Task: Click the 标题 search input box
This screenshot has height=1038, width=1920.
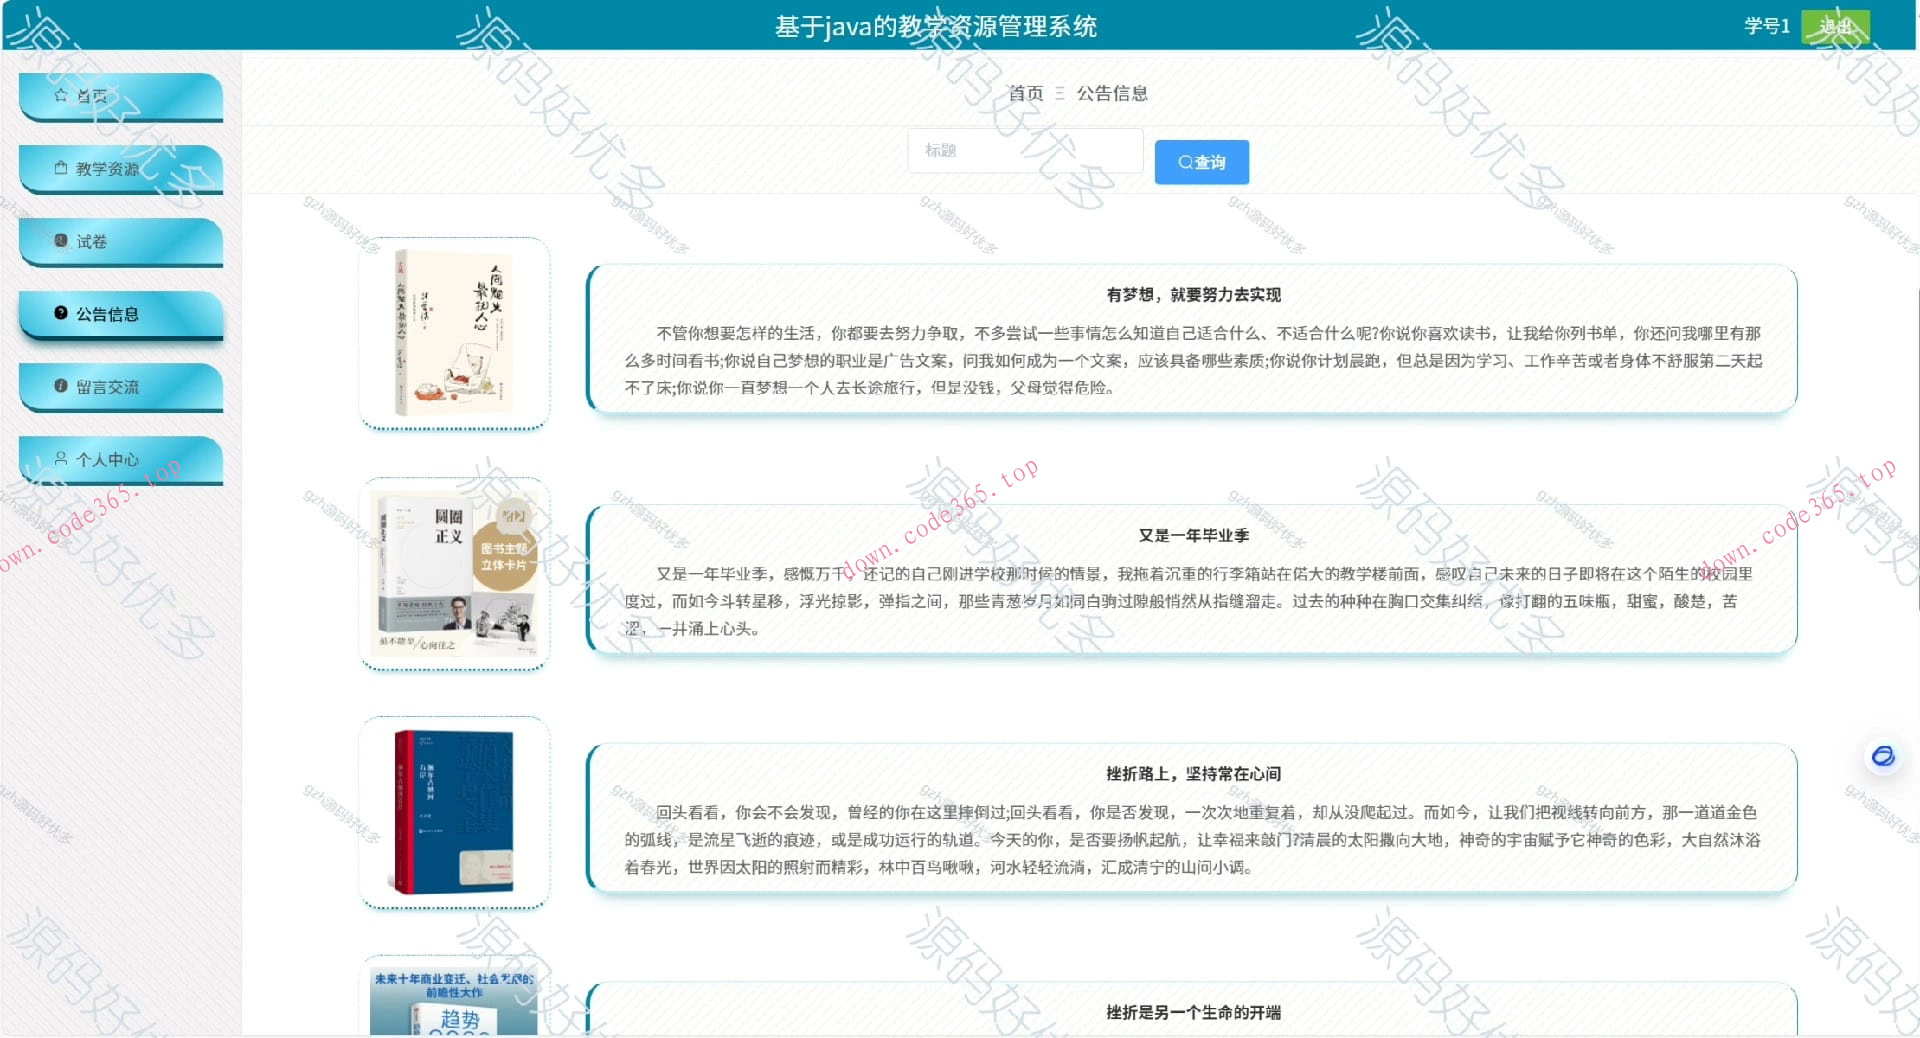Action: [1024, 150]
